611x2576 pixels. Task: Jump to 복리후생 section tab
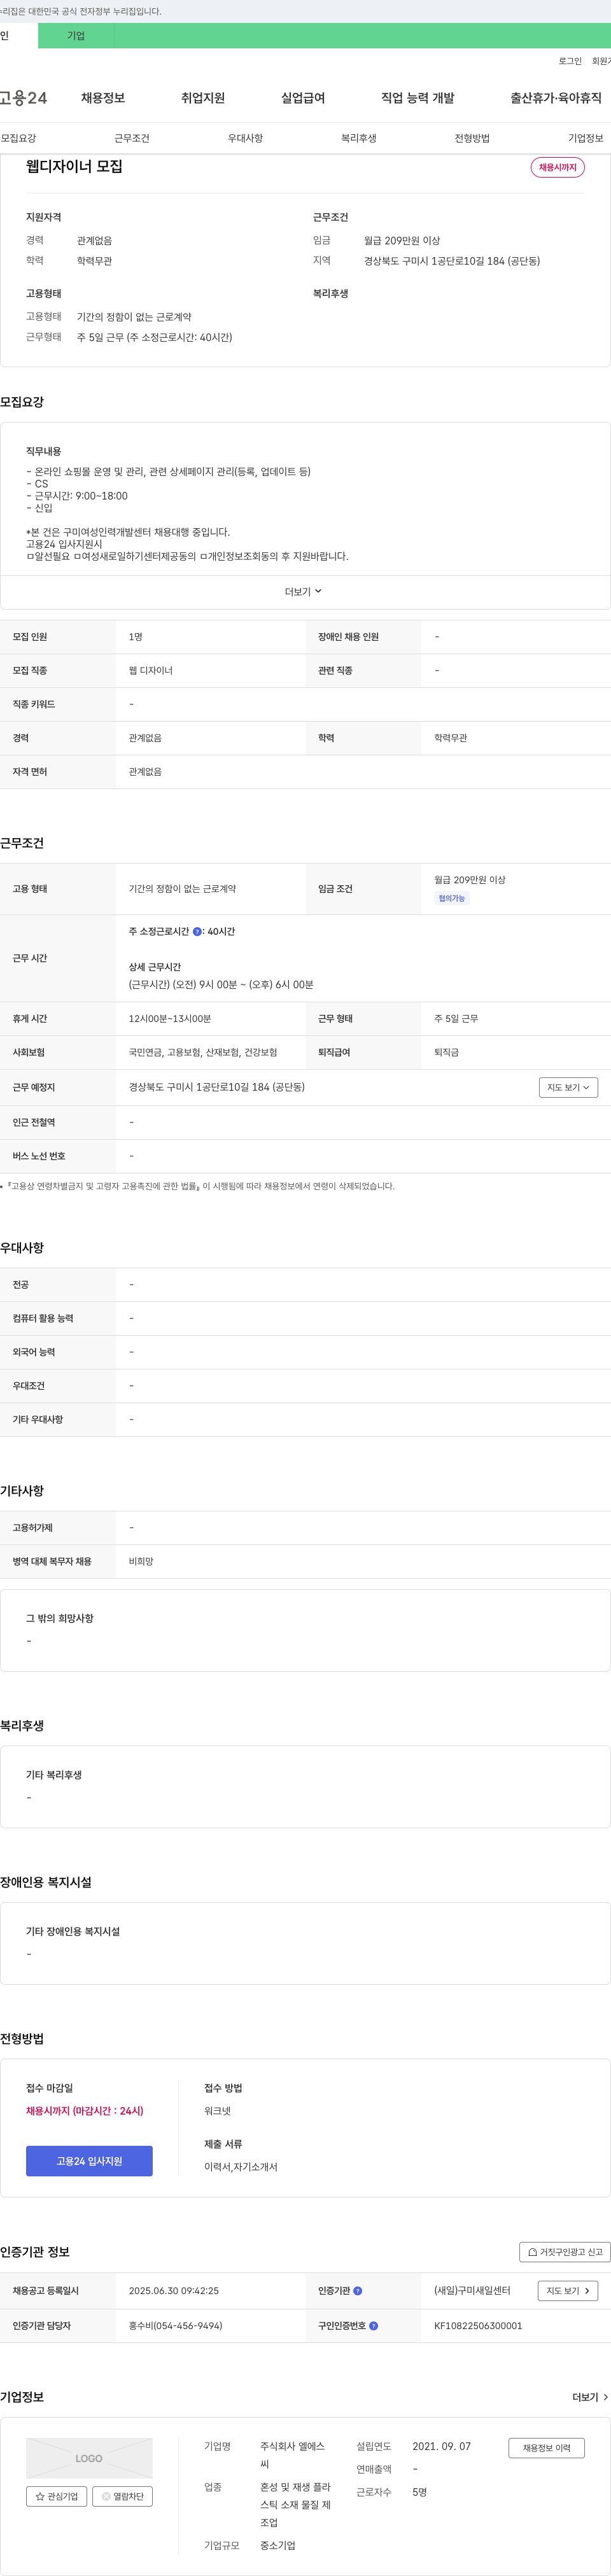(359, 138)
